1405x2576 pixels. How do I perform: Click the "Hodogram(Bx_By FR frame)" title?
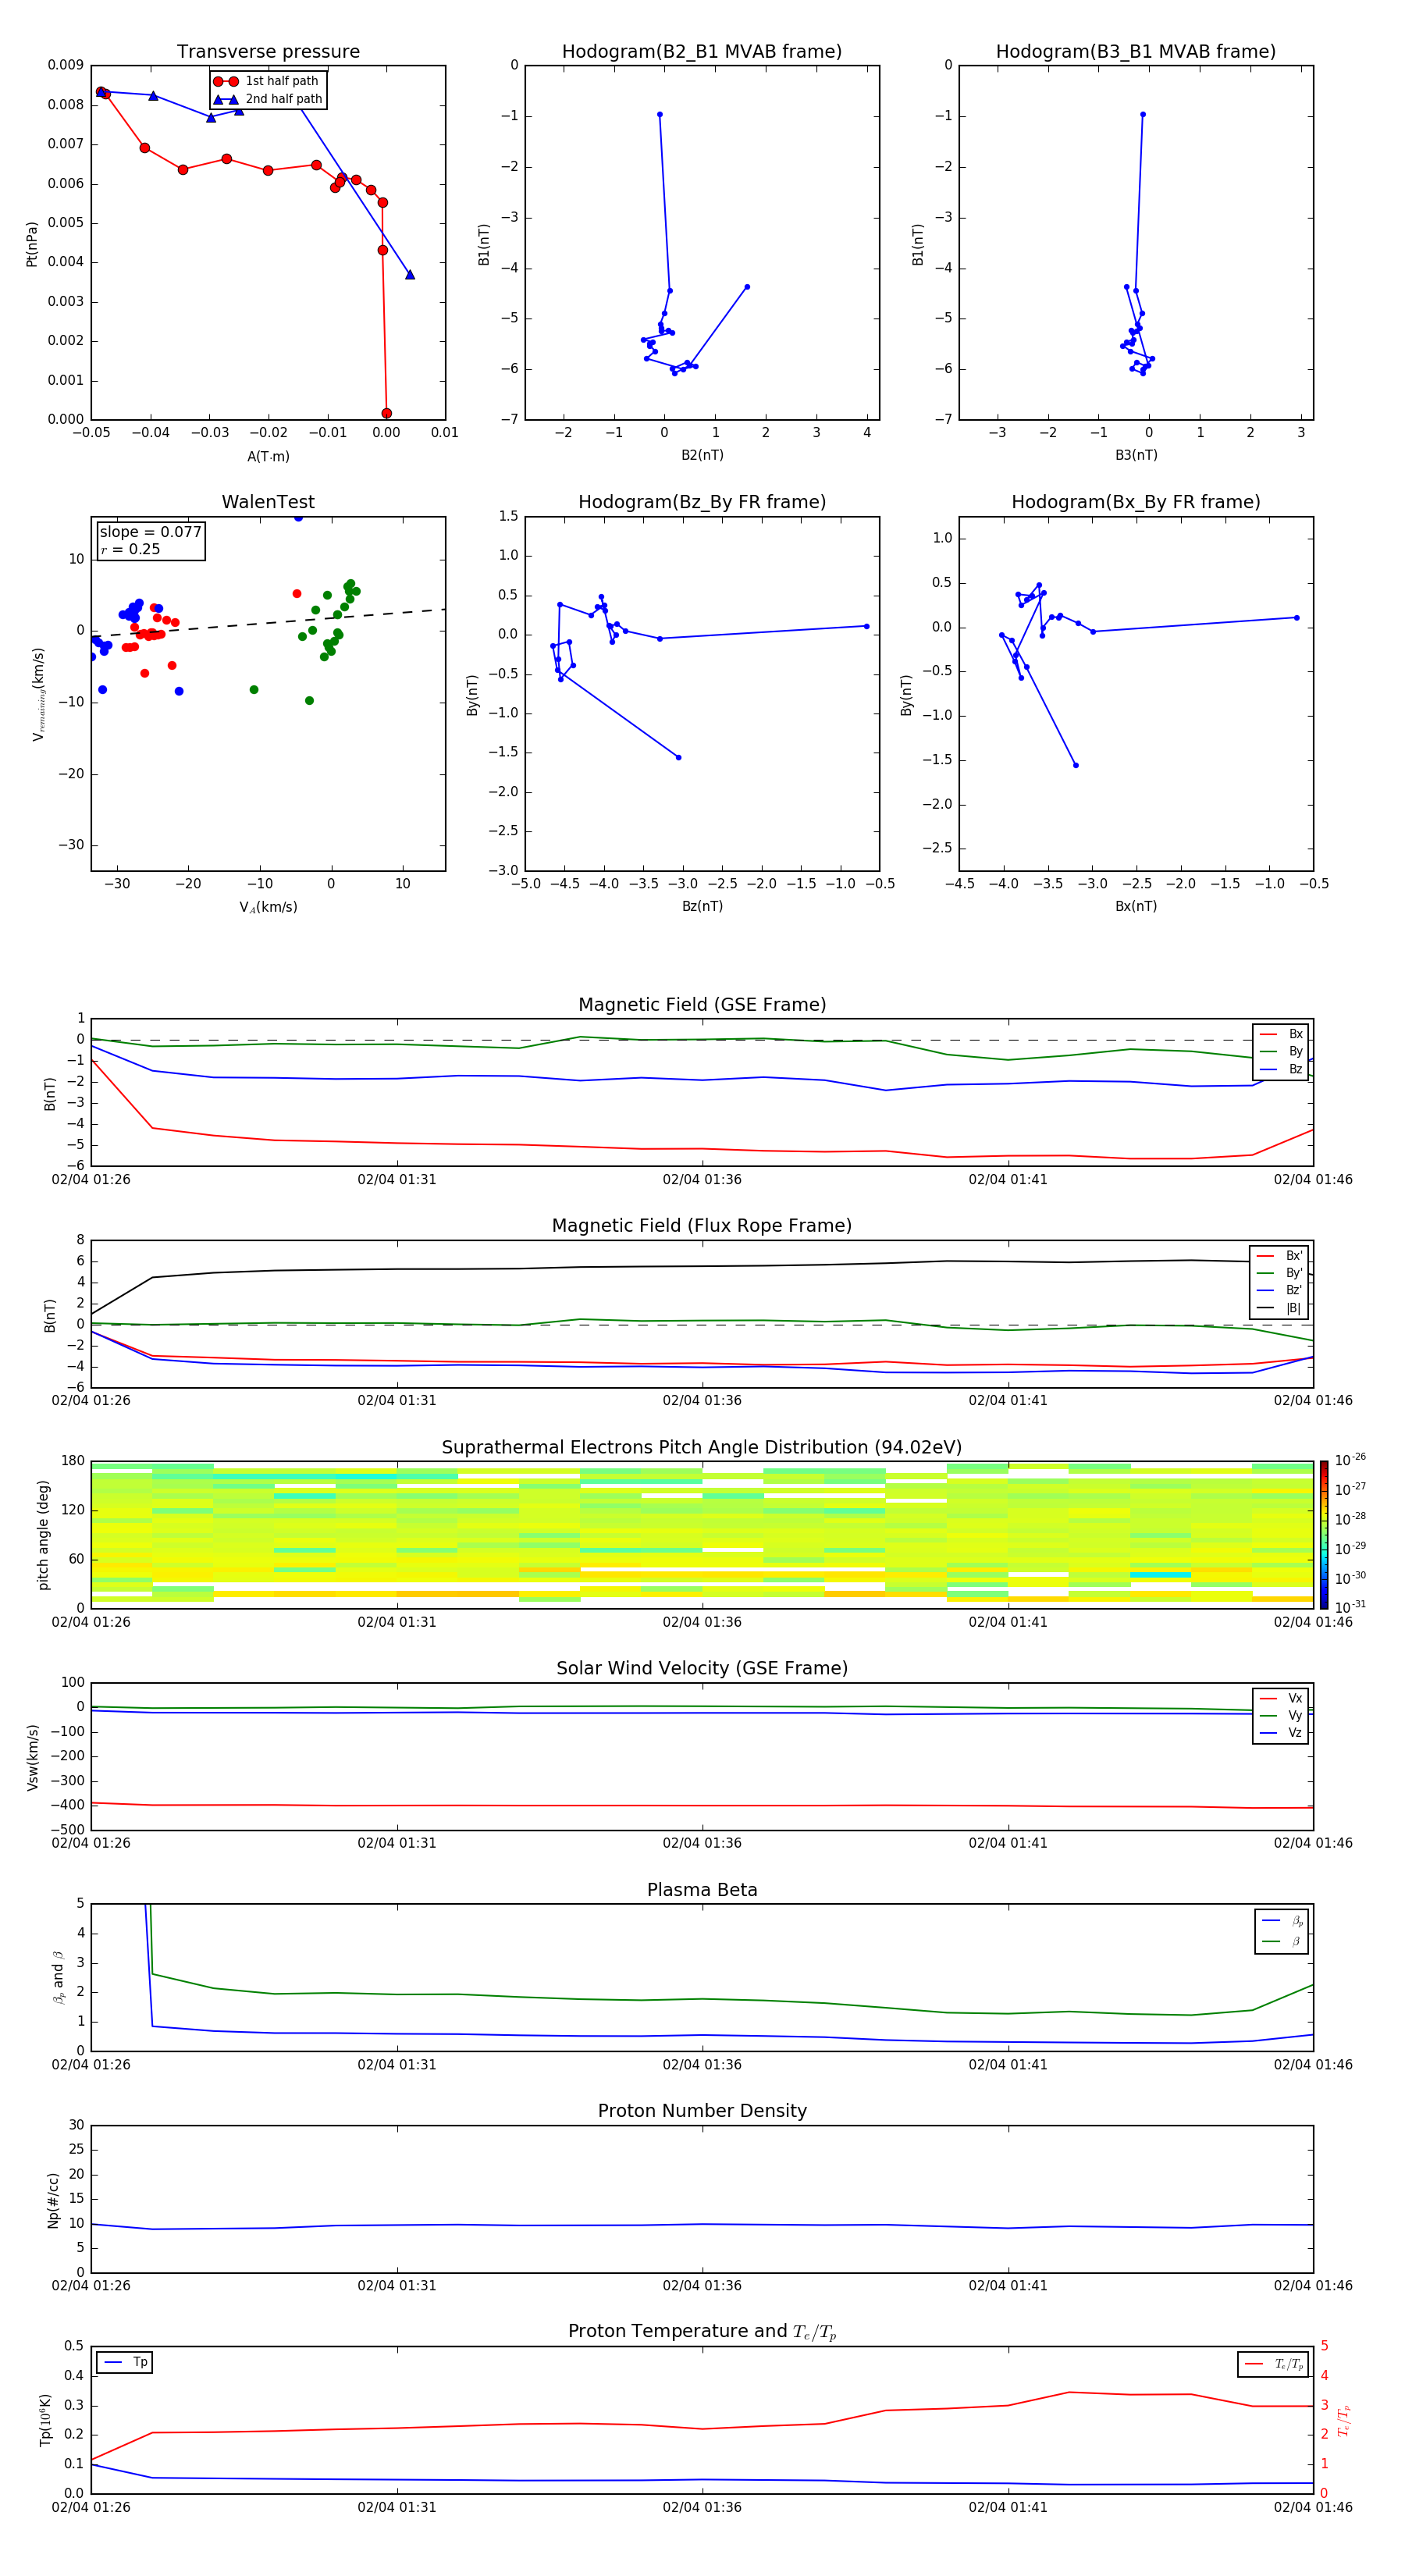(1136, 502)
